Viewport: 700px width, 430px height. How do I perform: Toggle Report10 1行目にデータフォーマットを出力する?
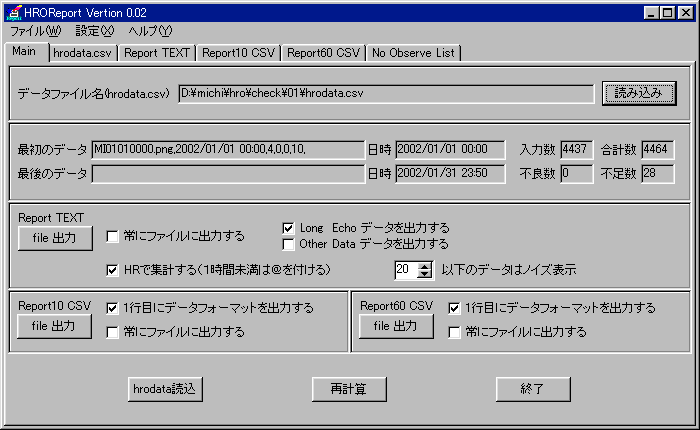point(112,308)
